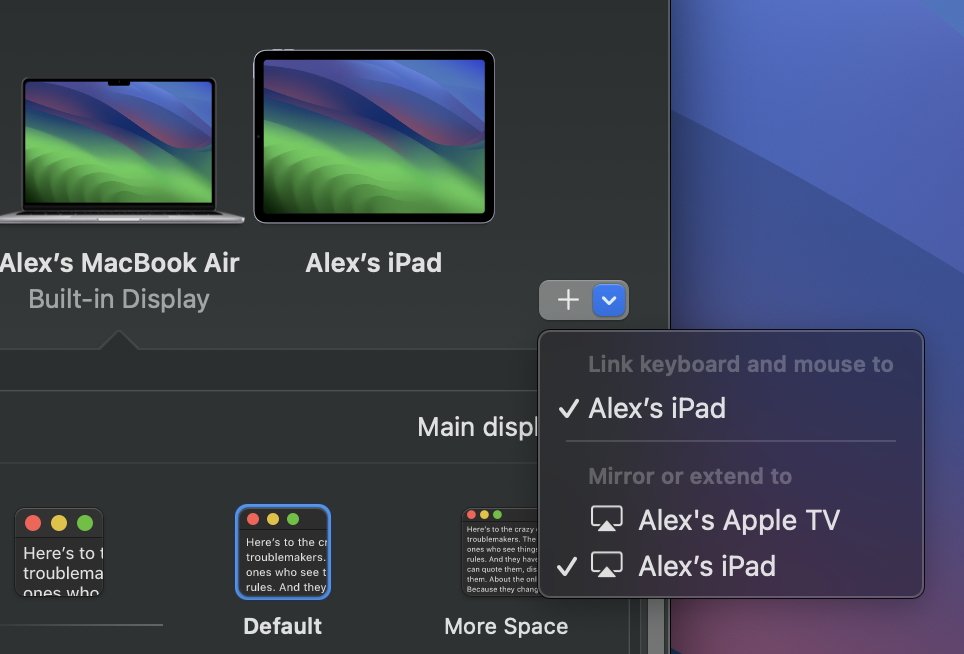The image size is (964, 654).
Task: Open the blue chevron display options dropdown
Action: tap(609, 300)
